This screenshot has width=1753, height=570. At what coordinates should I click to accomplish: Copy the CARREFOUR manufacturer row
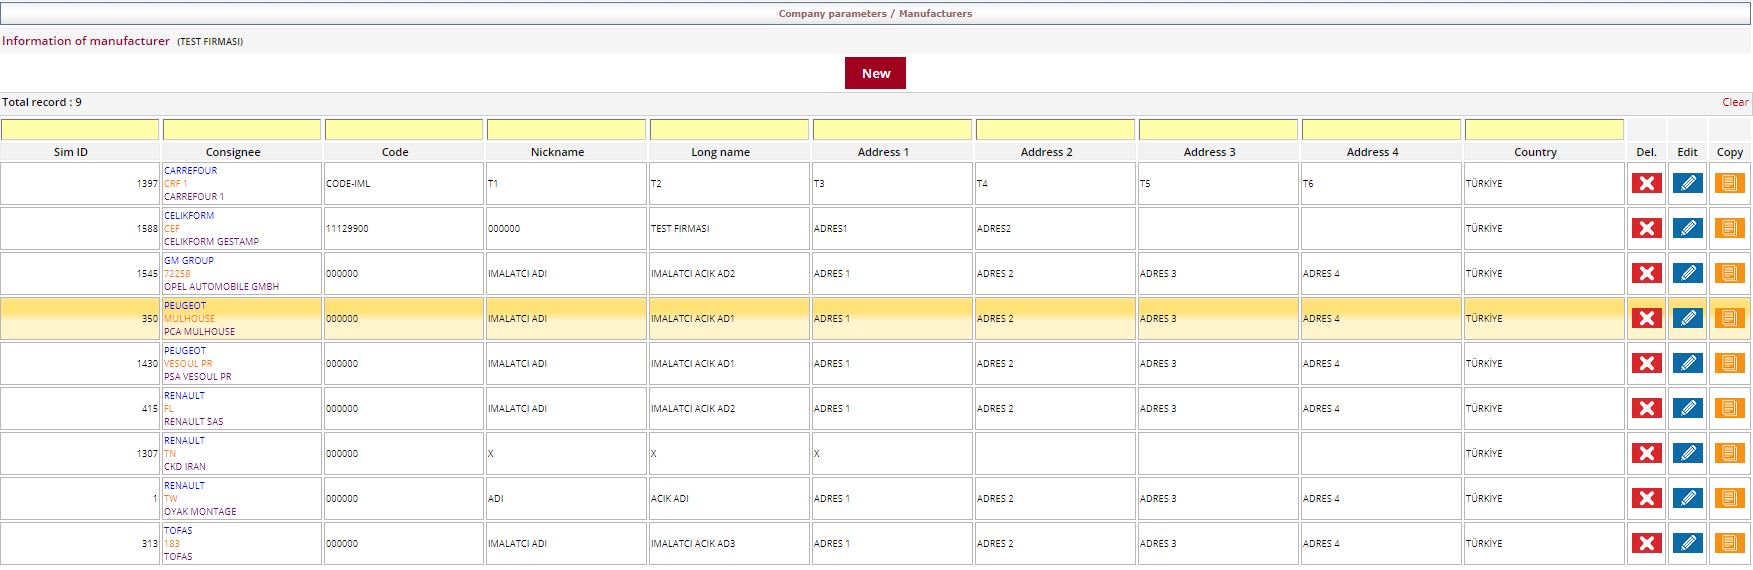[x=1729, y=183]
